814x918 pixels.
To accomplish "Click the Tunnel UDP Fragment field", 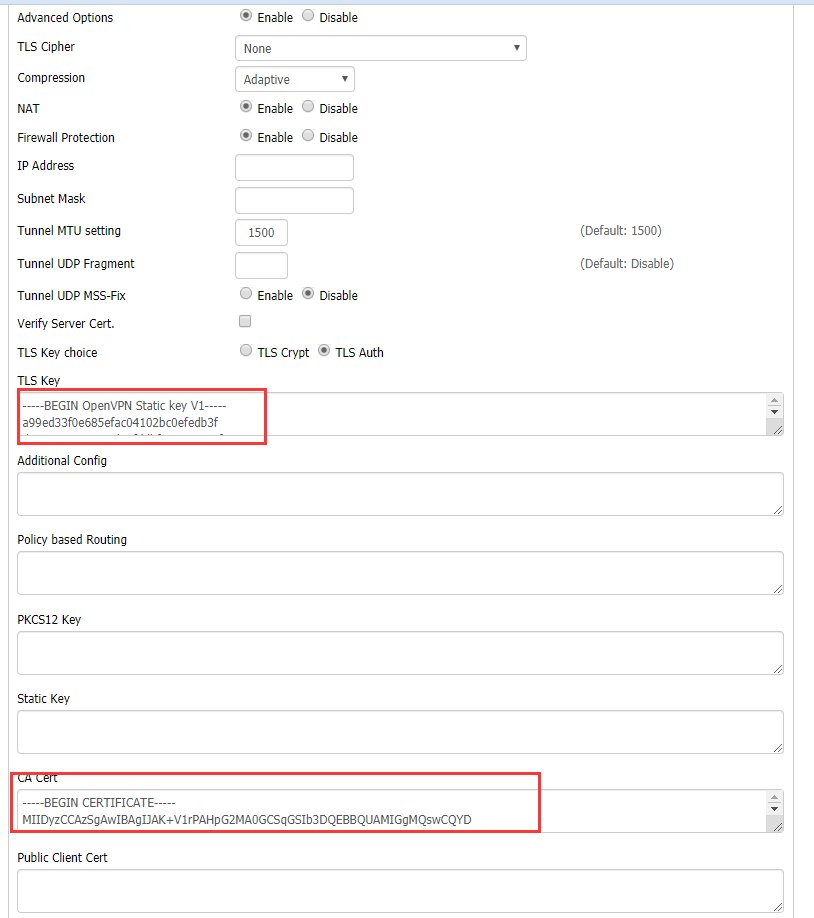I will click(261, 265).
